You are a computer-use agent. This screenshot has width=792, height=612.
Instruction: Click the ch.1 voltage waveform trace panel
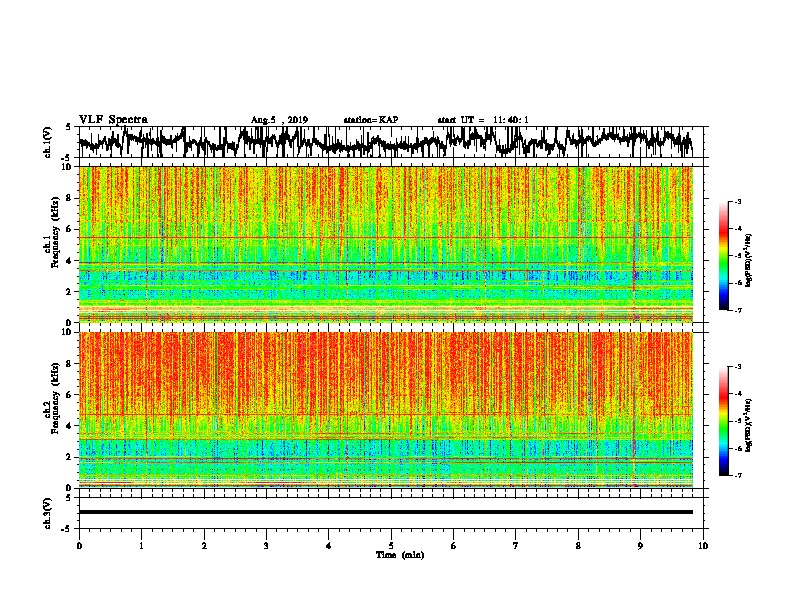pos(391,142)
